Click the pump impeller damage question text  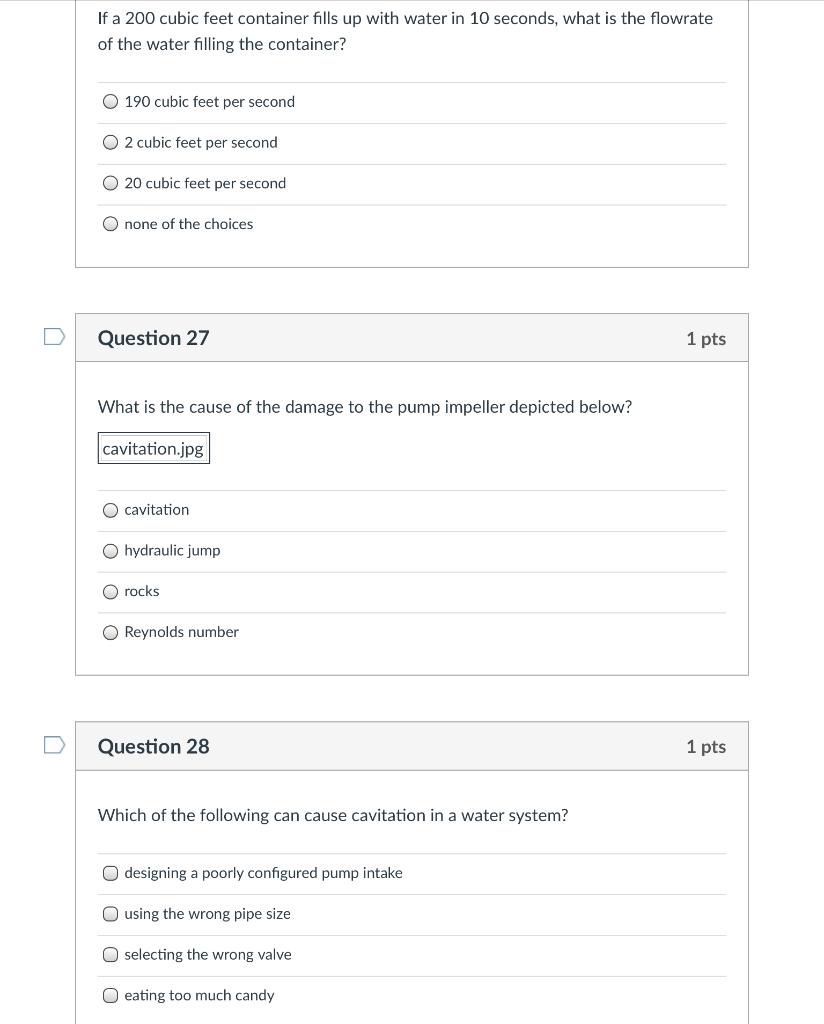tap(365, 407)
